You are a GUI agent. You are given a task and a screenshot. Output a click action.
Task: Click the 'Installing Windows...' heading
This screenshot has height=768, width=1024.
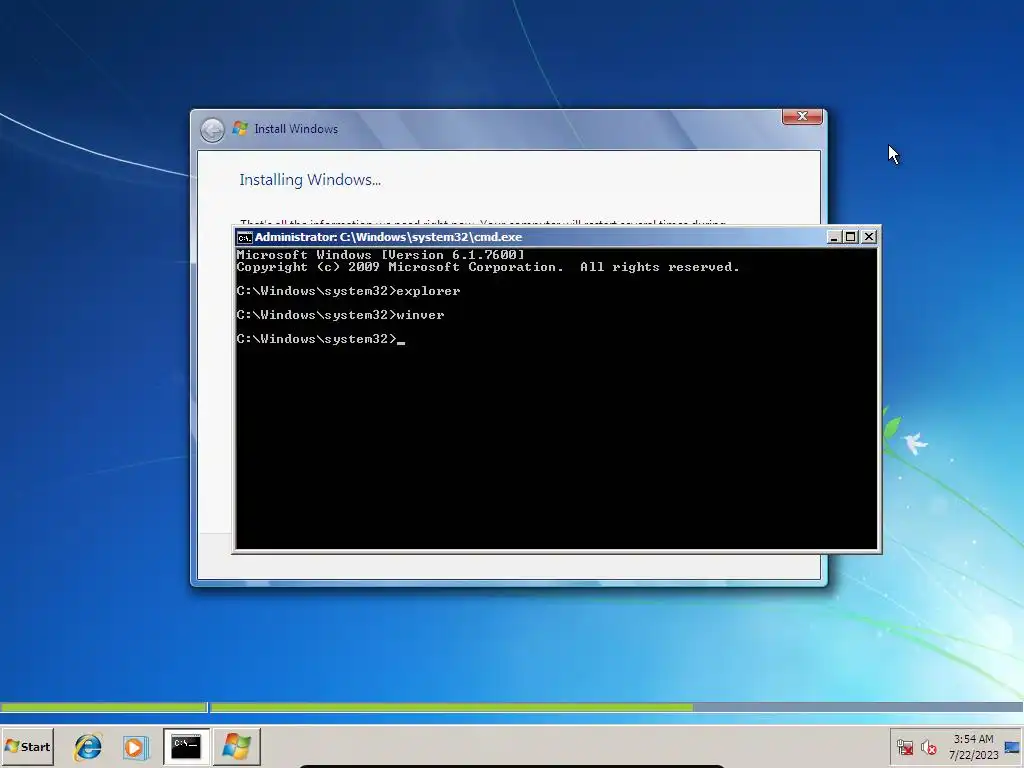coord(310,180)
